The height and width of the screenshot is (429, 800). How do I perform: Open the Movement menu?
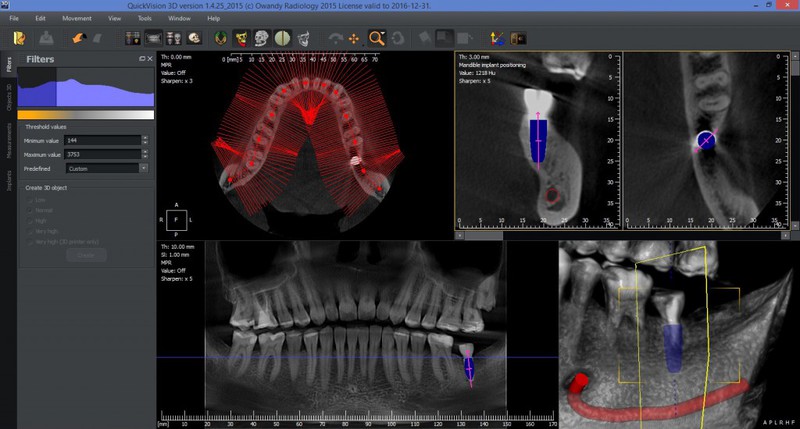click(76, 18)
